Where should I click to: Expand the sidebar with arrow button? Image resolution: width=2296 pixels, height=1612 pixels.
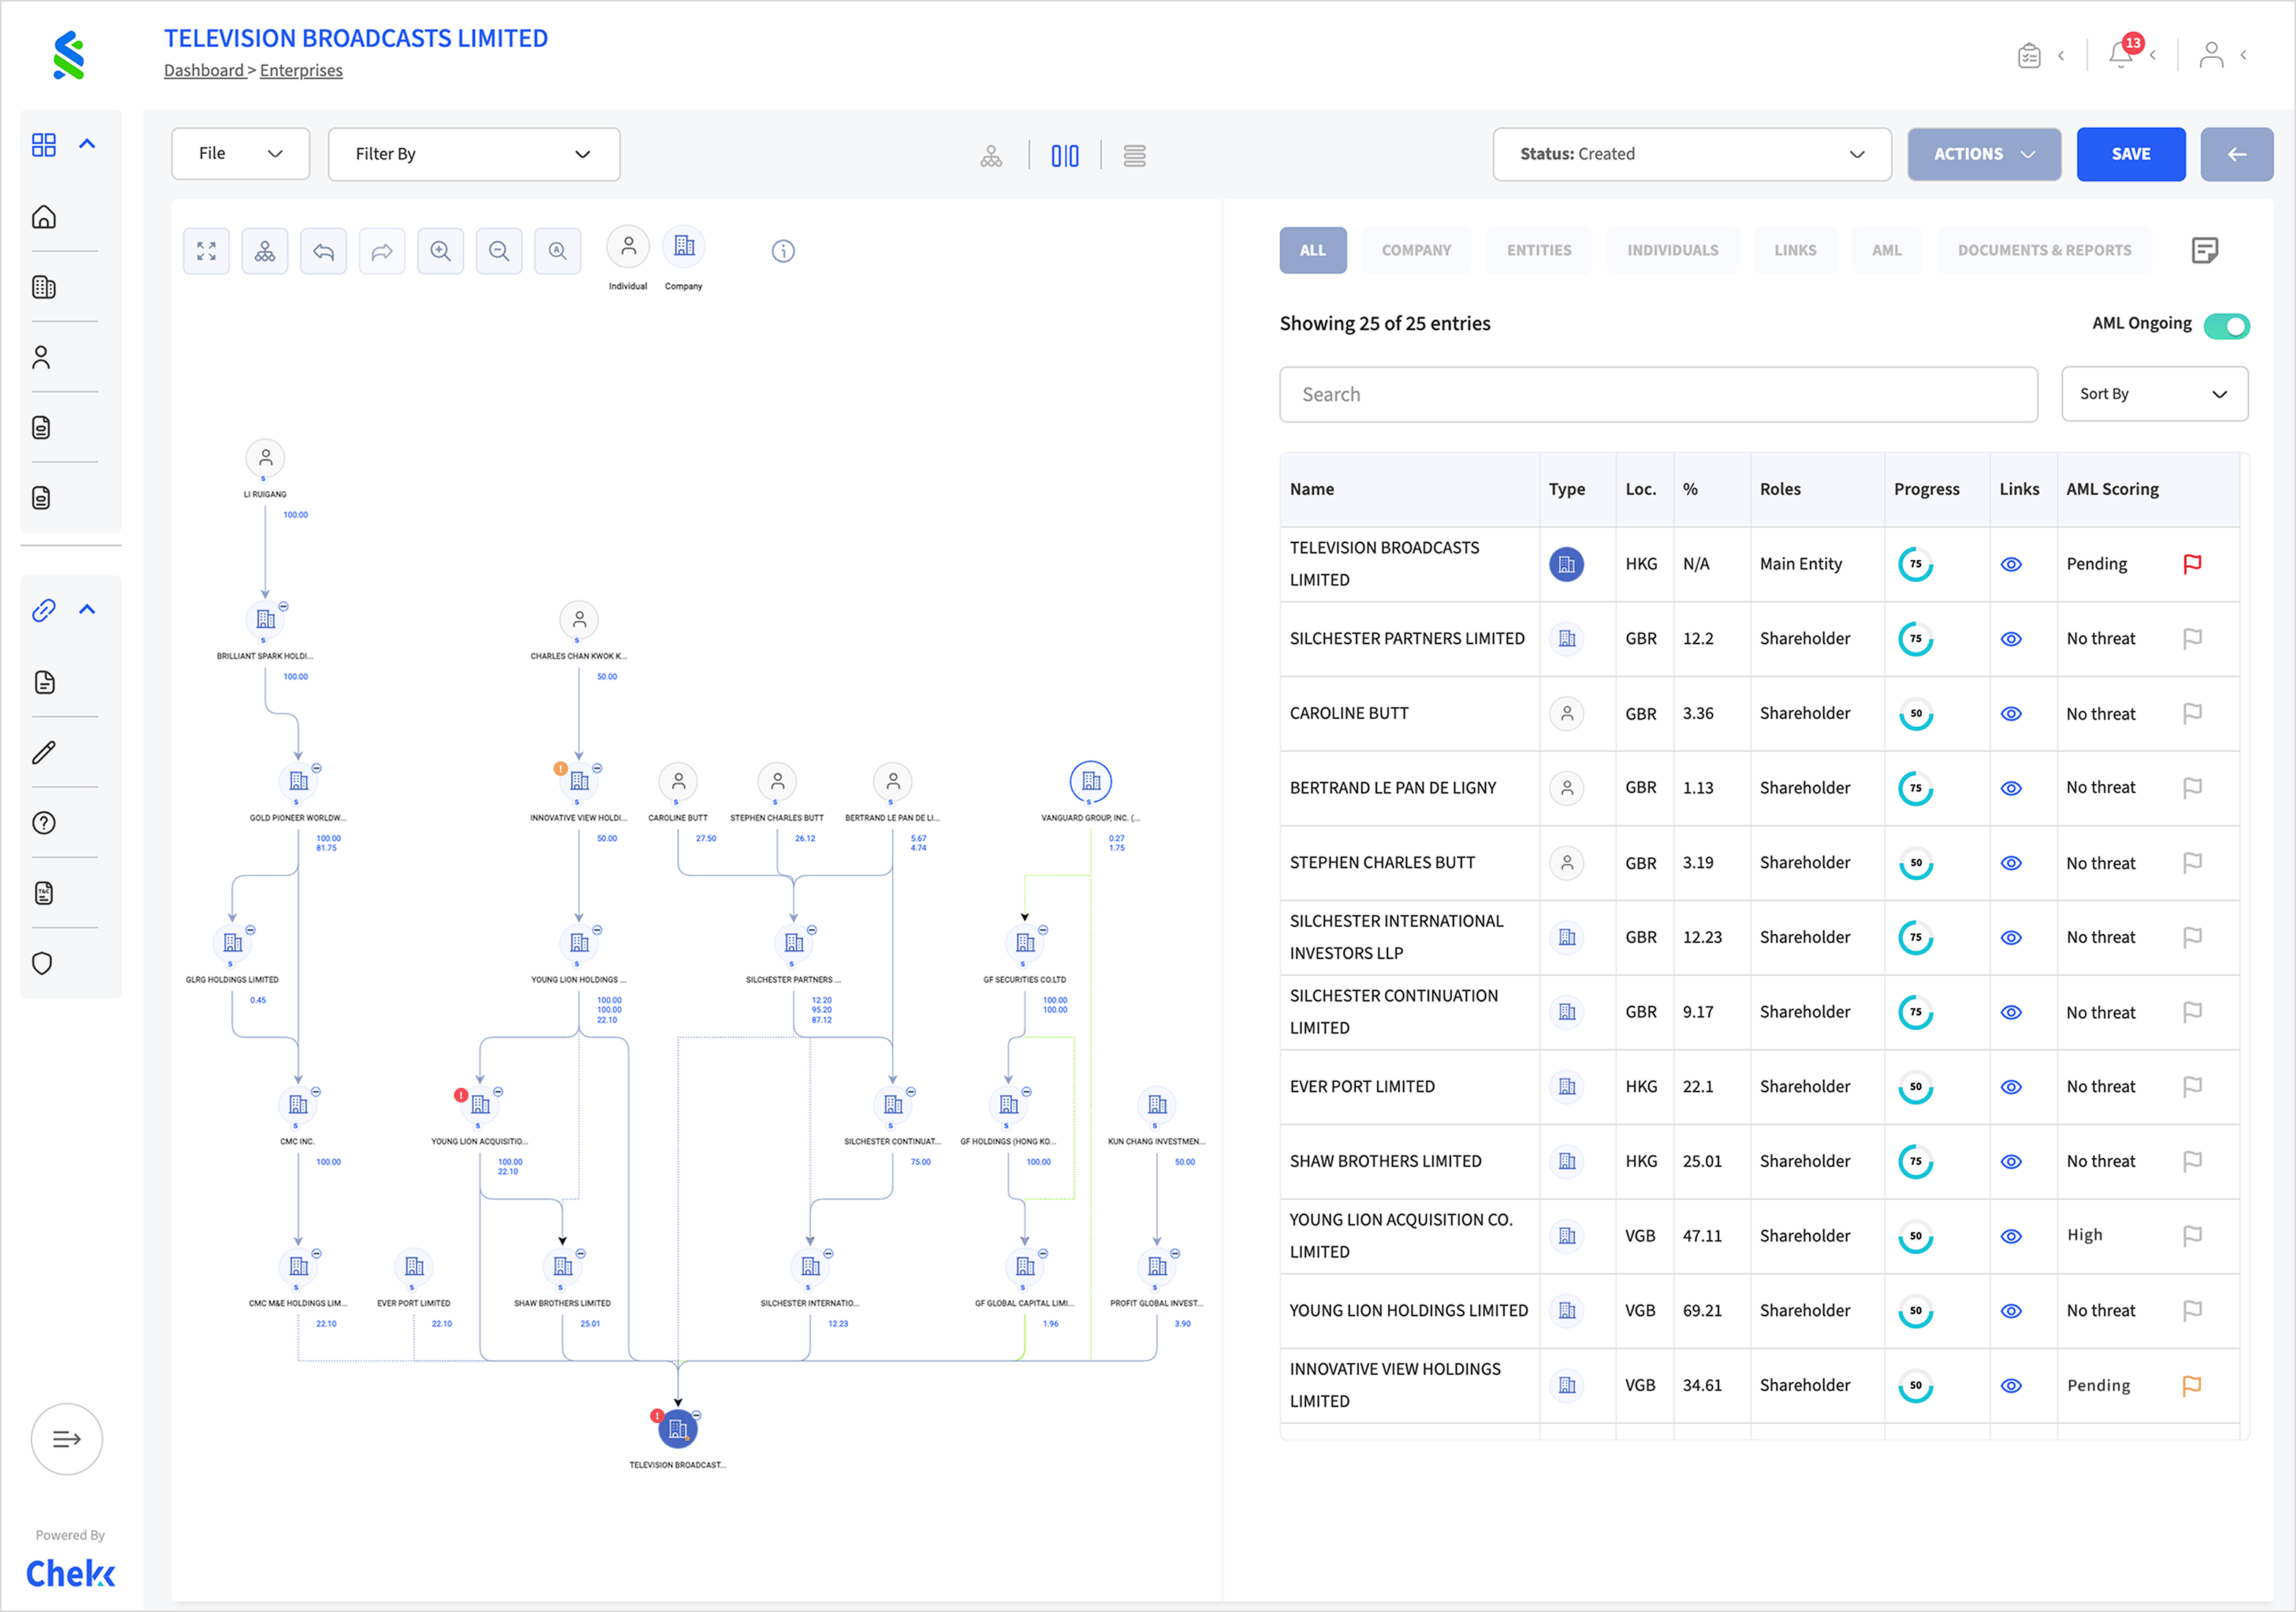tap(67, 1439)
